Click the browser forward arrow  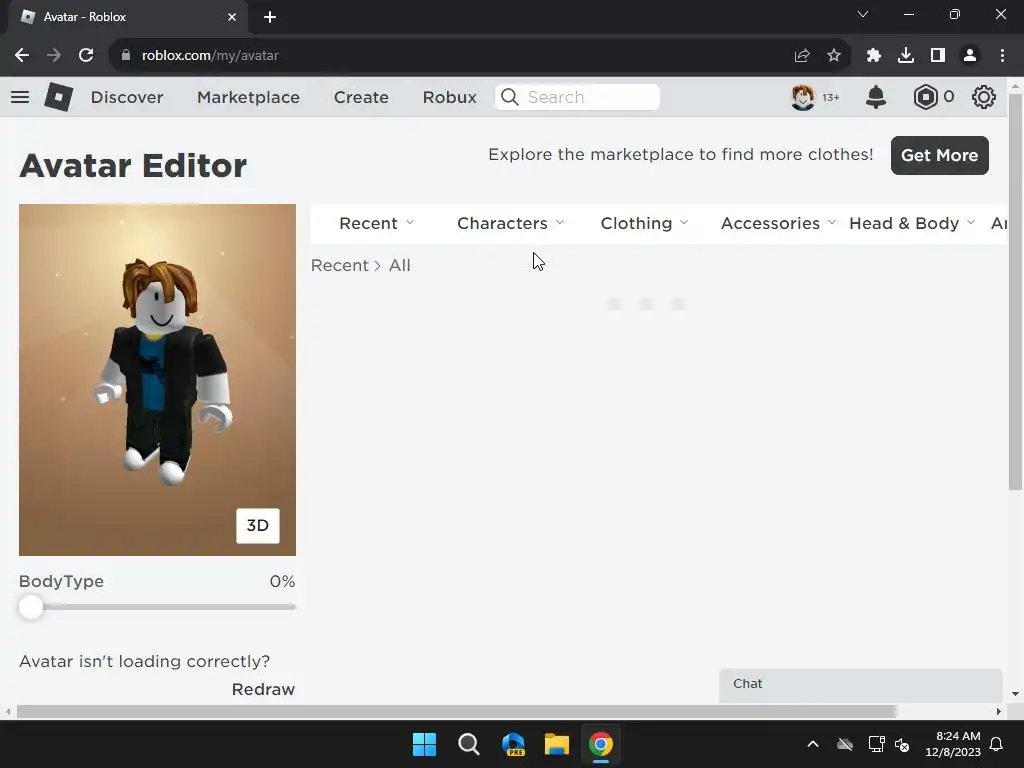(54, 56)
